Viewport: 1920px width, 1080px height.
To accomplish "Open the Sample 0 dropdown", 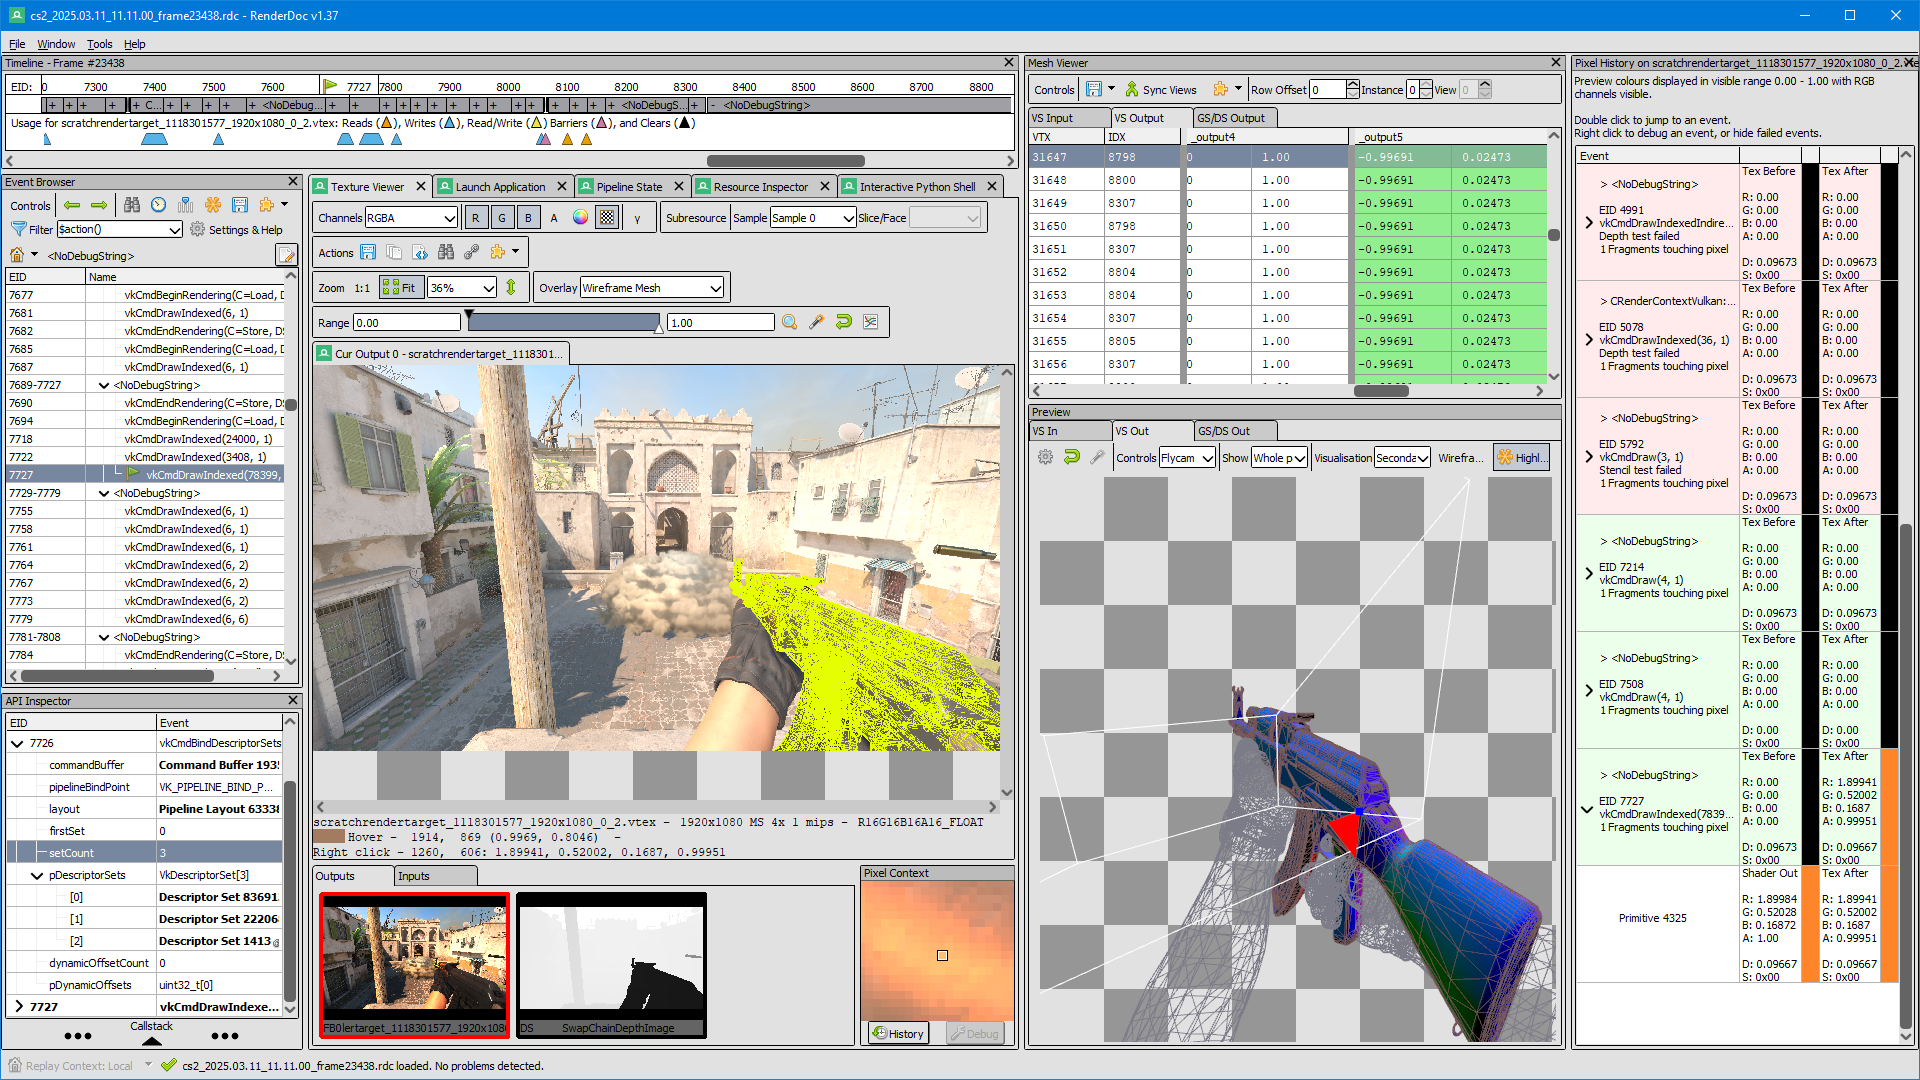I will (x=813, y=217).
